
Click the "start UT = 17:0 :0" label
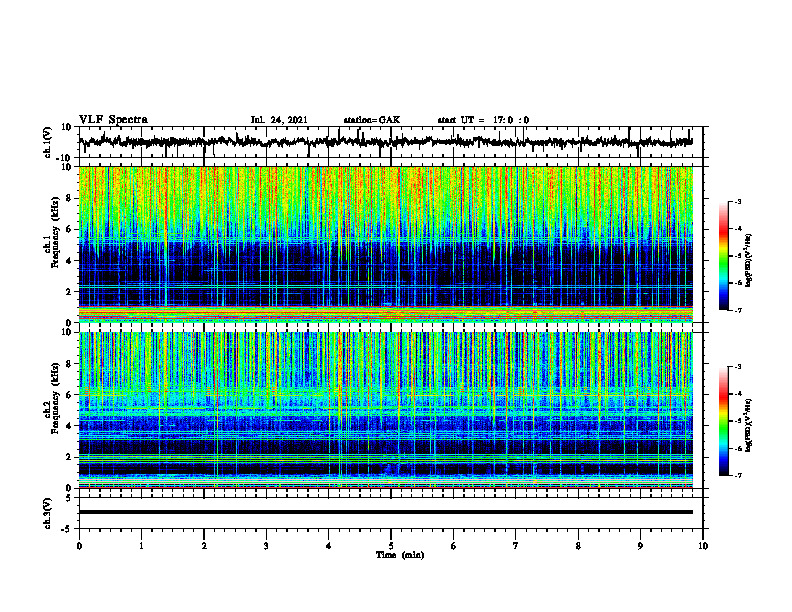click(483, 120)
